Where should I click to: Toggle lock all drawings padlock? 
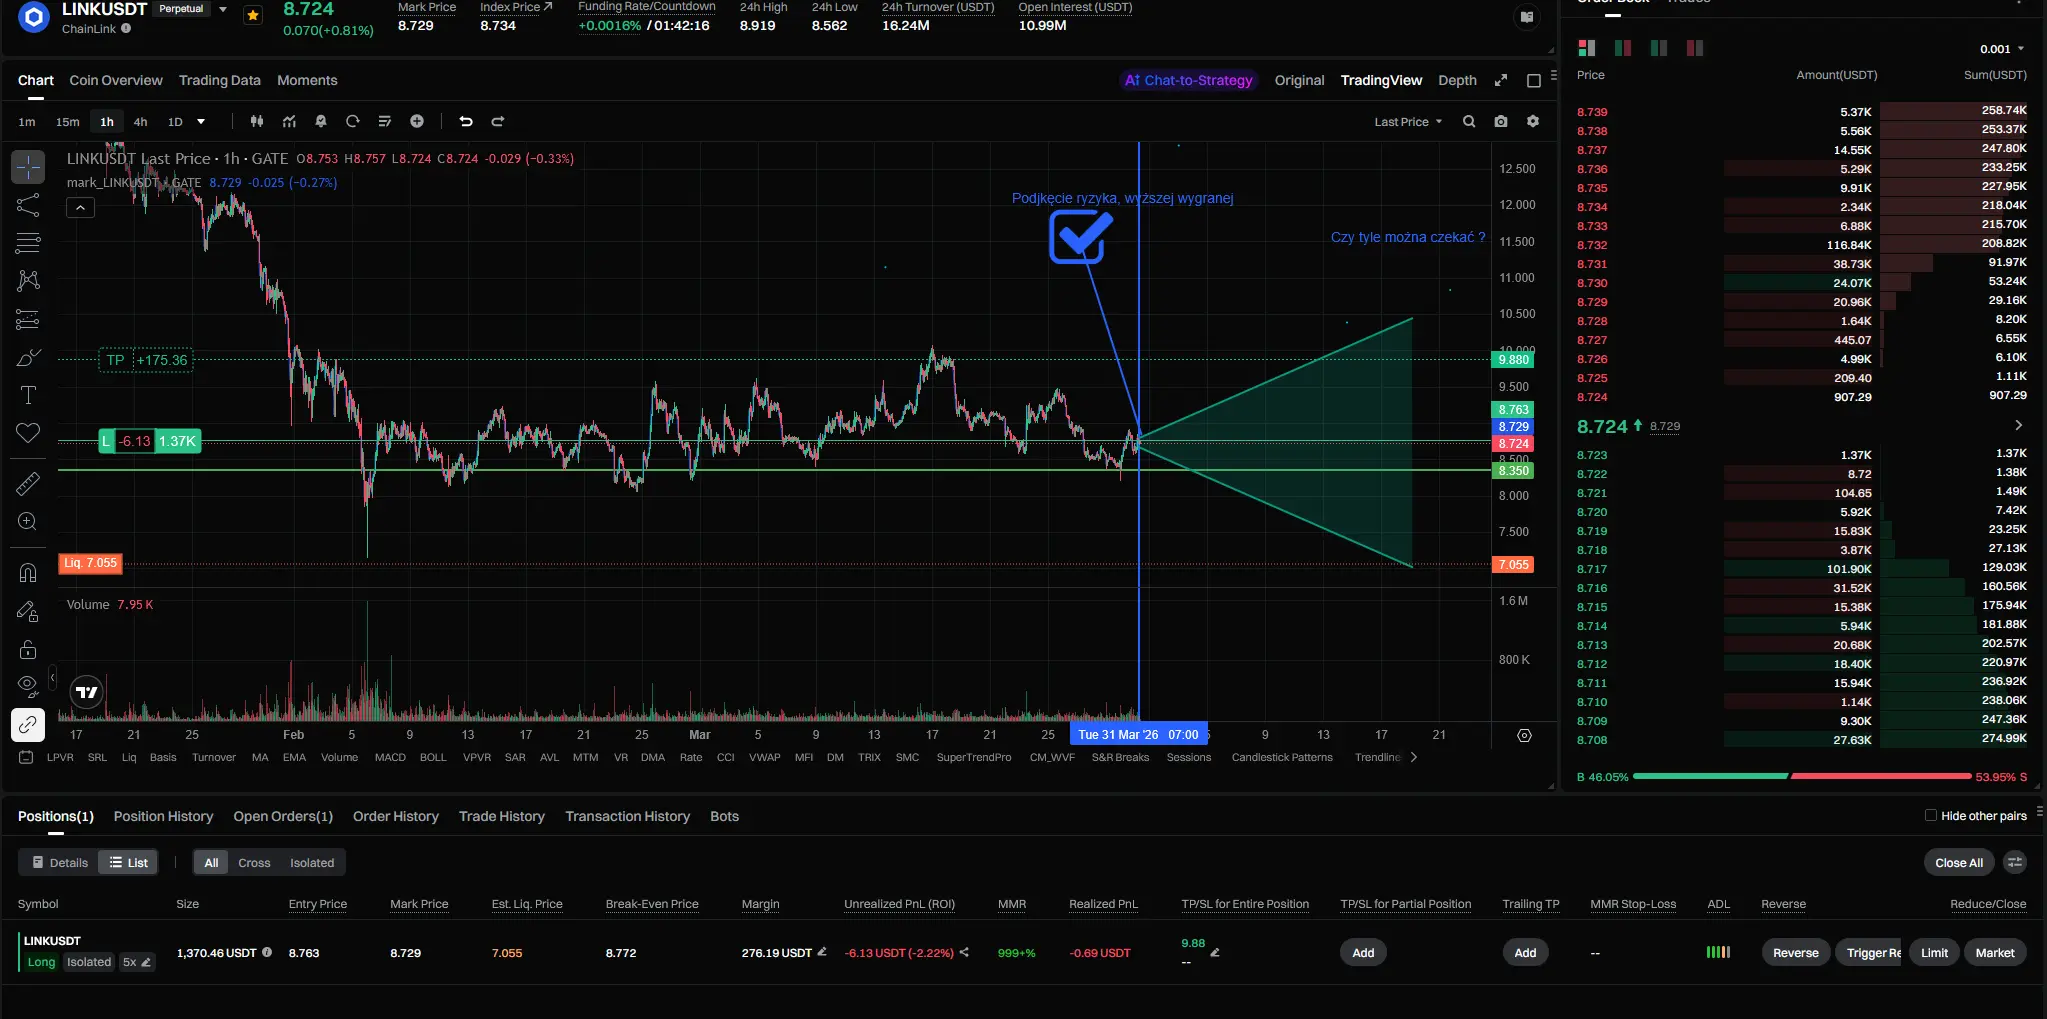coord(28,649)
